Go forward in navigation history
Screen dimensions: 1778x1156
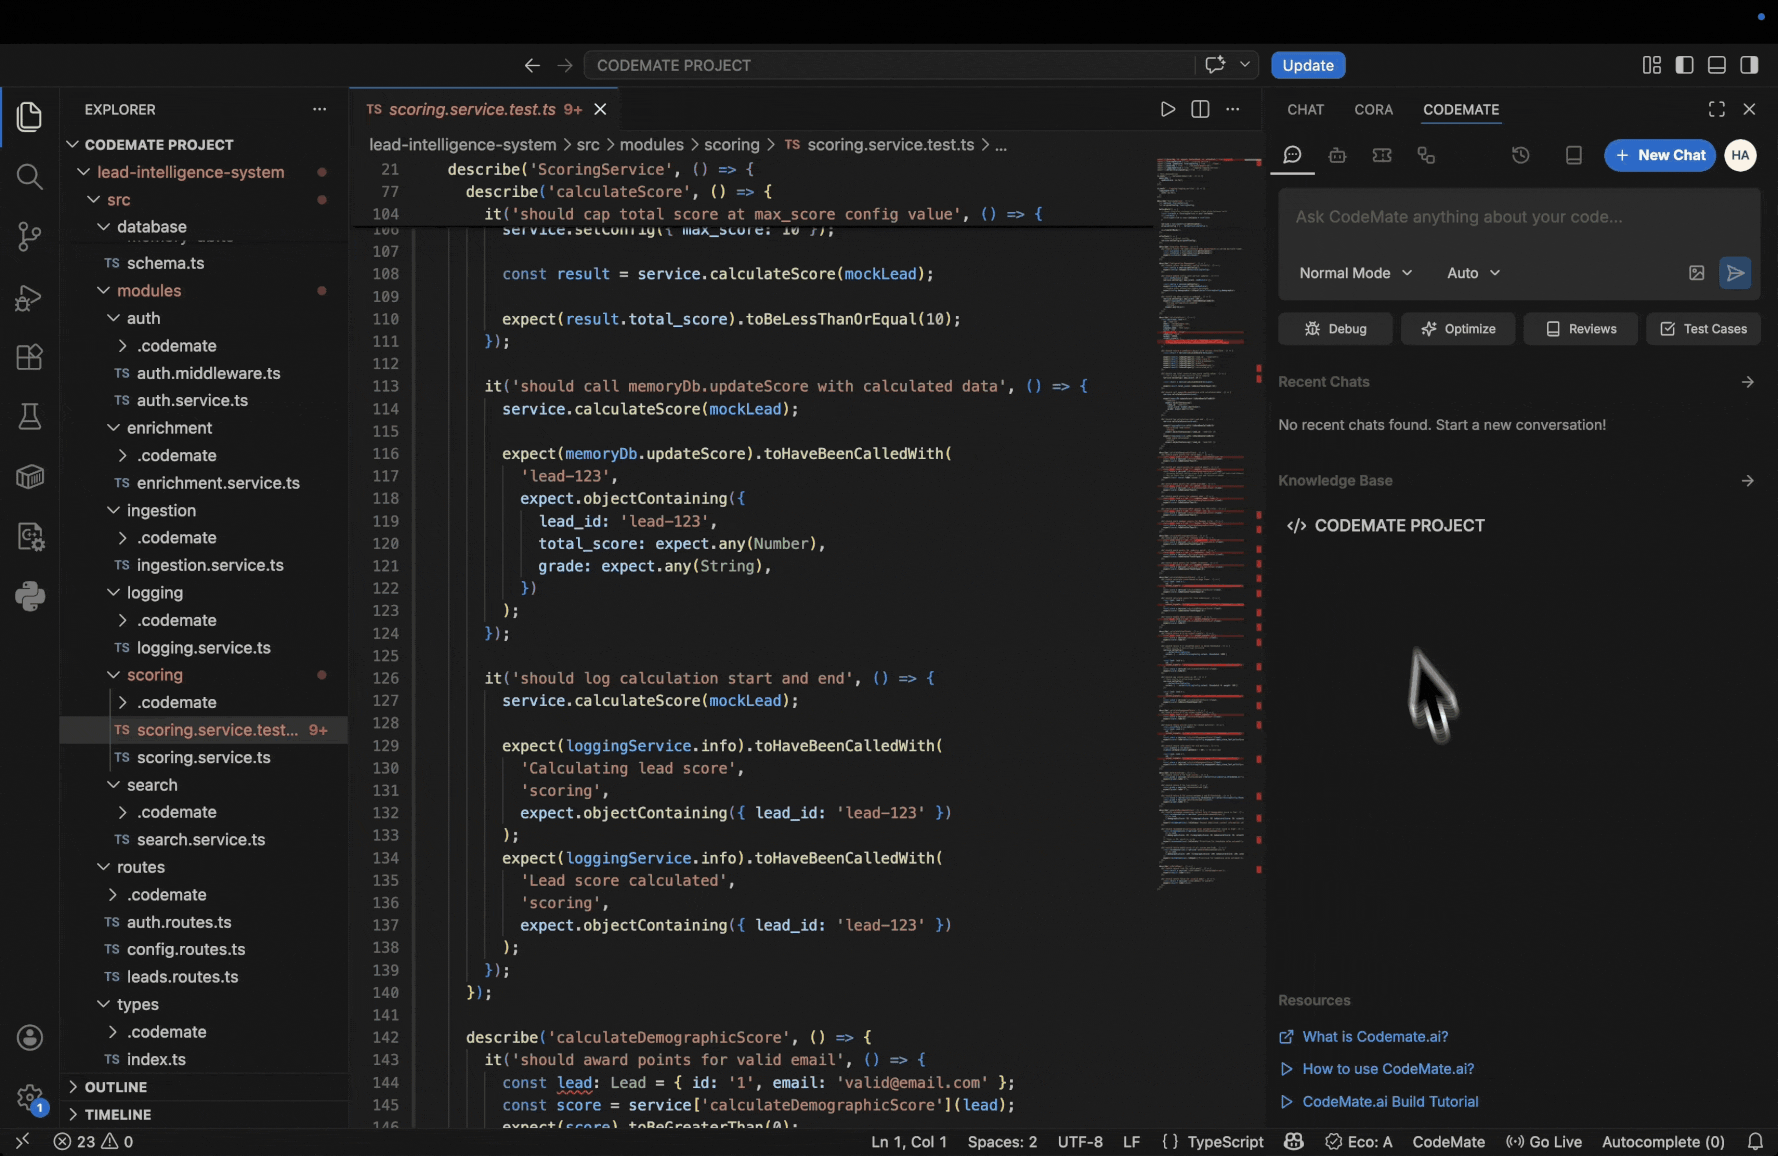click(x=565, y=65)
